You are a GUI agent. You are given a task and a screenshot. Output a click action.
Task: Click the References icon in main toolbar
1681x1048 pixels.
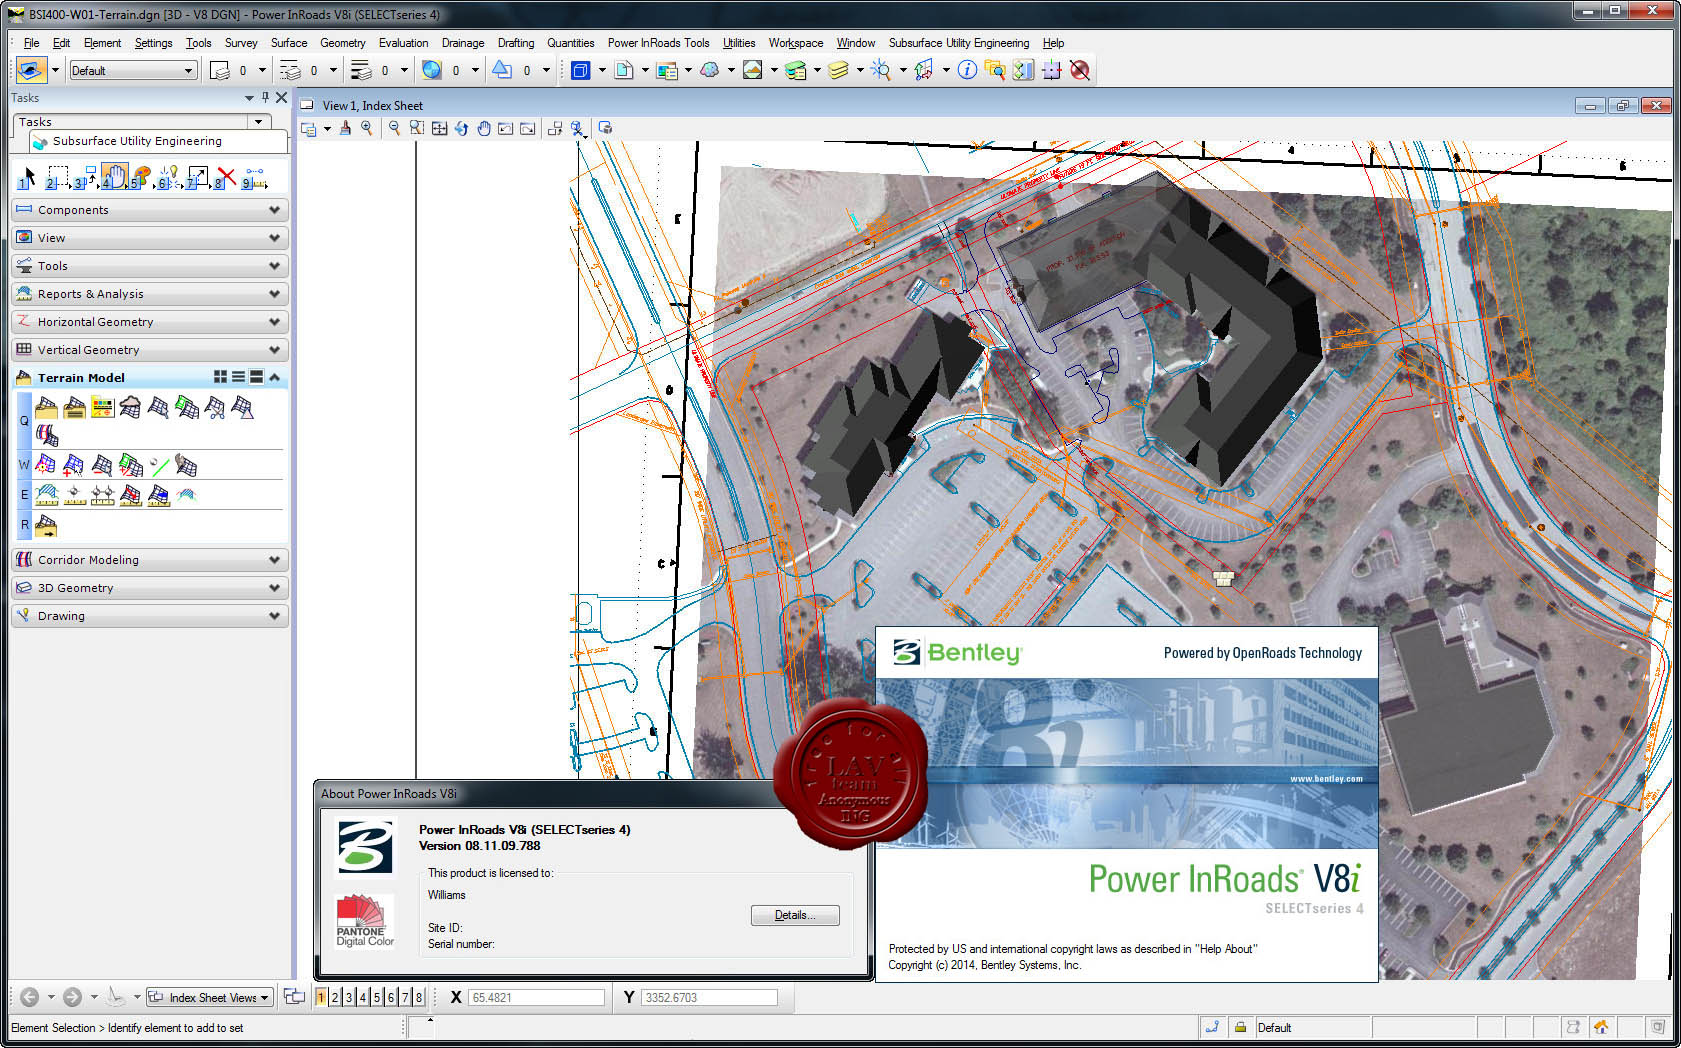point(624,70)
